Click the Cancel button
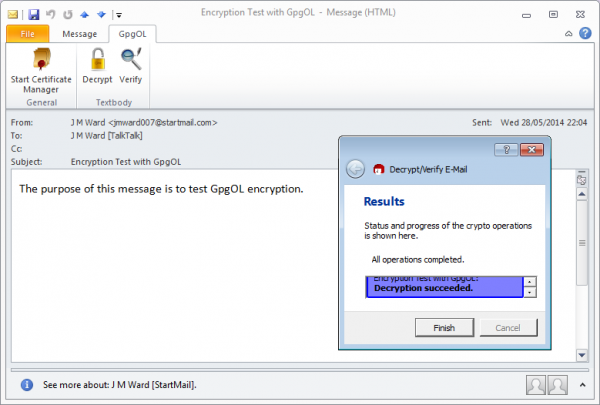Image resolution: width=600 pixels, height=405 pixels. click(x=508, y=328)
